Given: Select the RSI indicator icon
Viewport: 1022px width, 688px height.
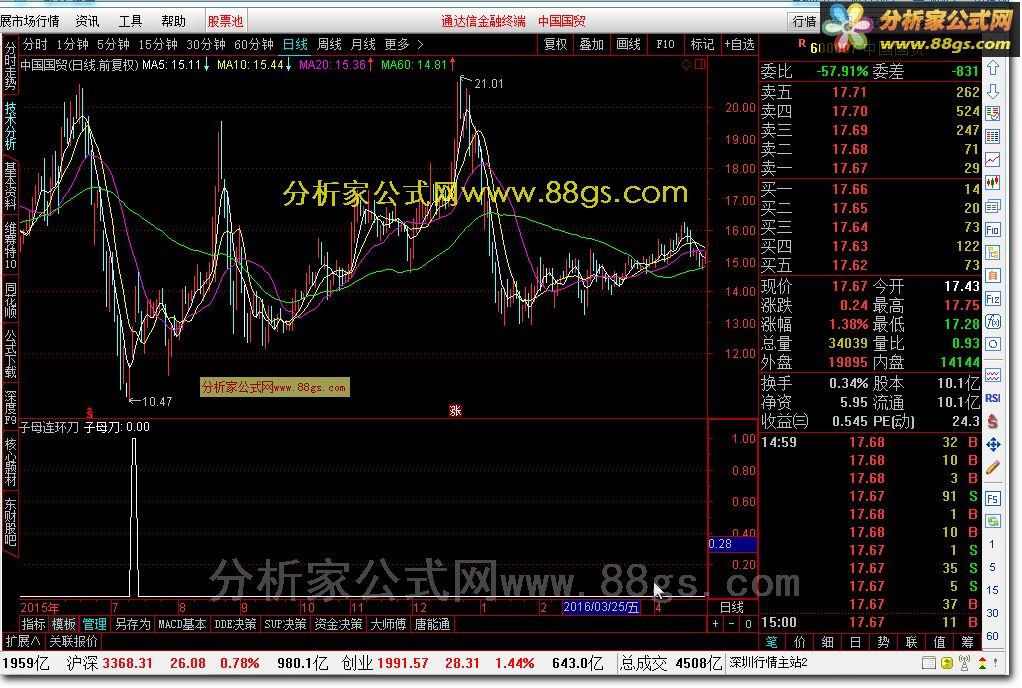Looking at the screenshot, I should point(993,398).
